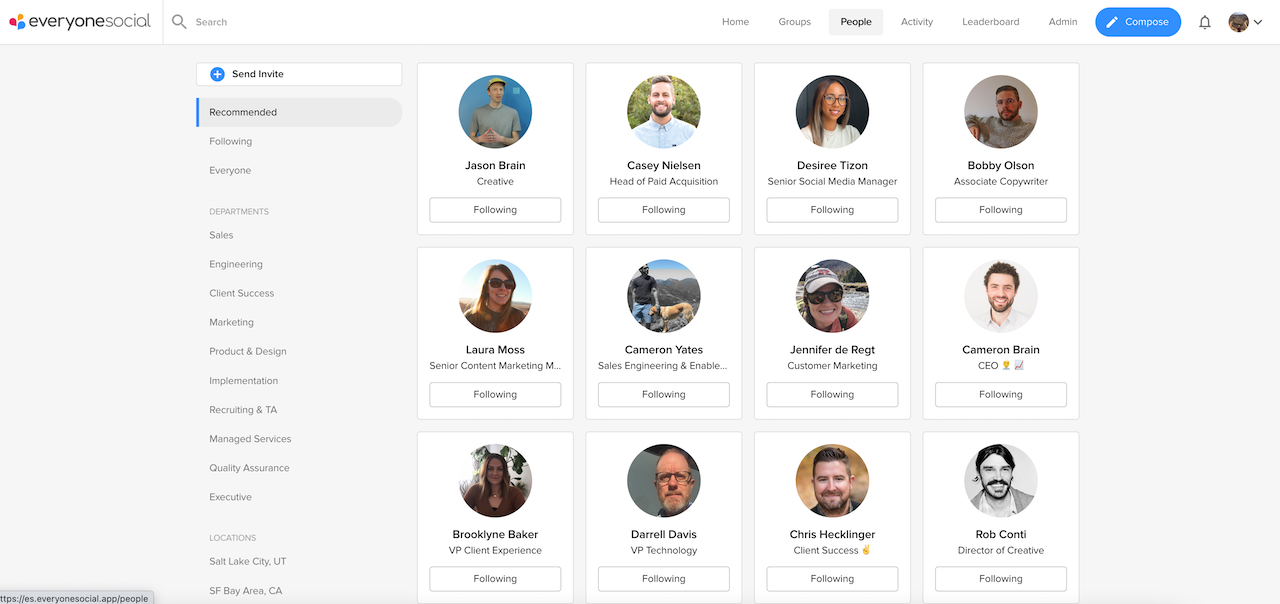Click the plus icon on Send Invite
Viewport: 1280px width, 604px height.
point(219,73)
